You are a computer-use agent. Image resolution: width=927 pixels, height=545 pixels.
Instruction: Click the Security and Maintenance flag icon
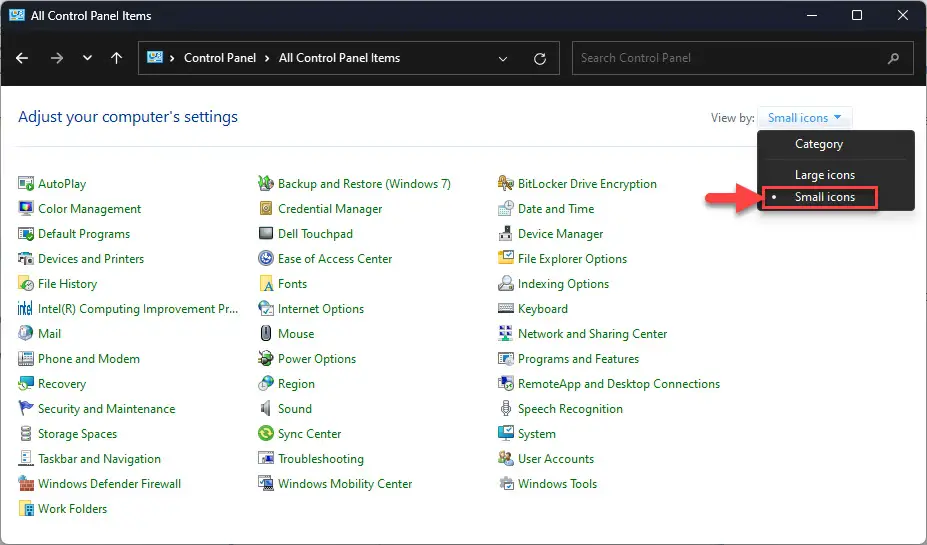(x=25, y=408)
